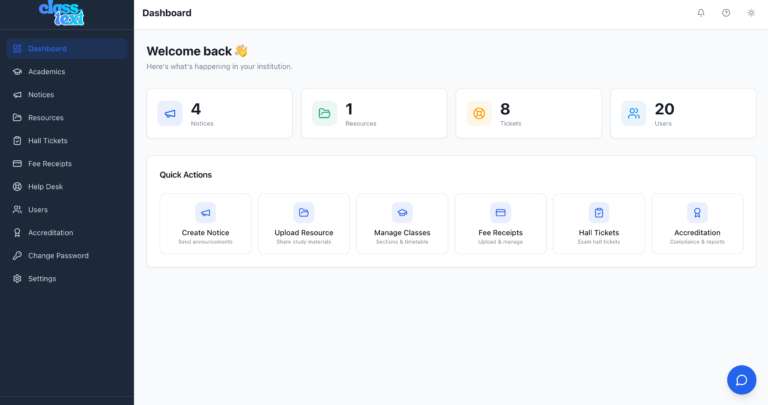Image resolution: width=768 pixels, height=405 pixels.
Task: Click the lifebuoy icon on Tickets card
Action: [x=479, y=113]
